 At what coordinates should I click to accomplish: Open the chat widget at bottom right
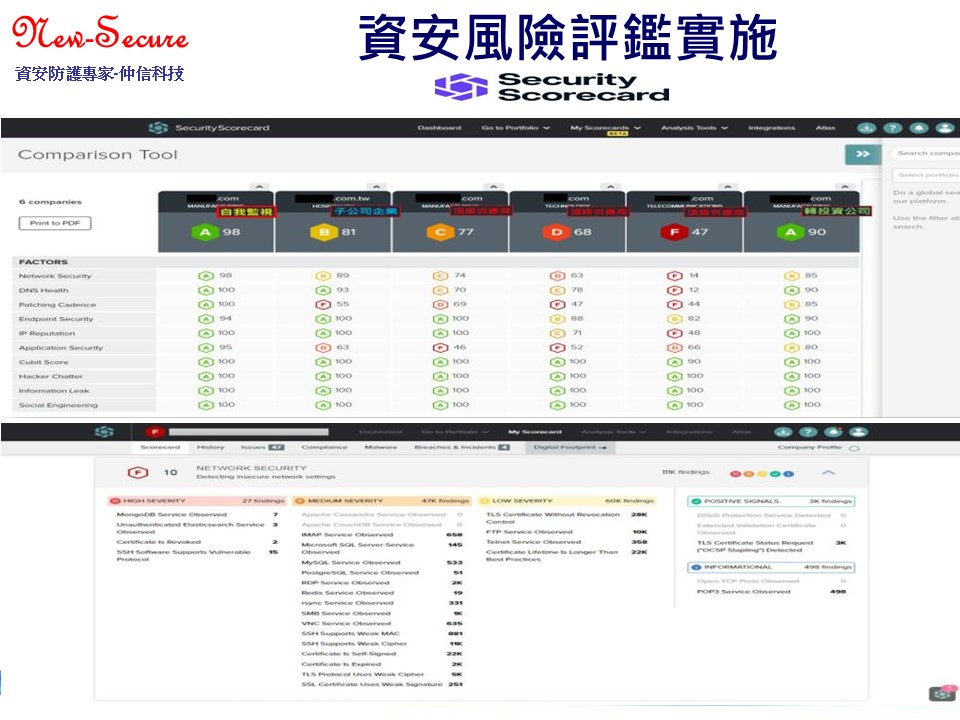[x=943, y=692]
